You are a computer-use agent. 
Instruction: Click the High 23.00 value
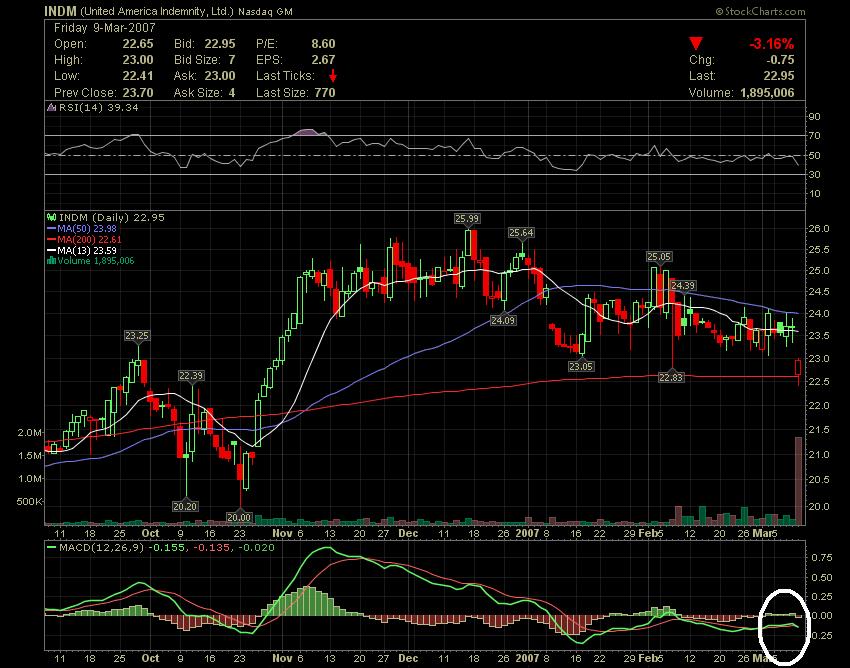[138, 60]
